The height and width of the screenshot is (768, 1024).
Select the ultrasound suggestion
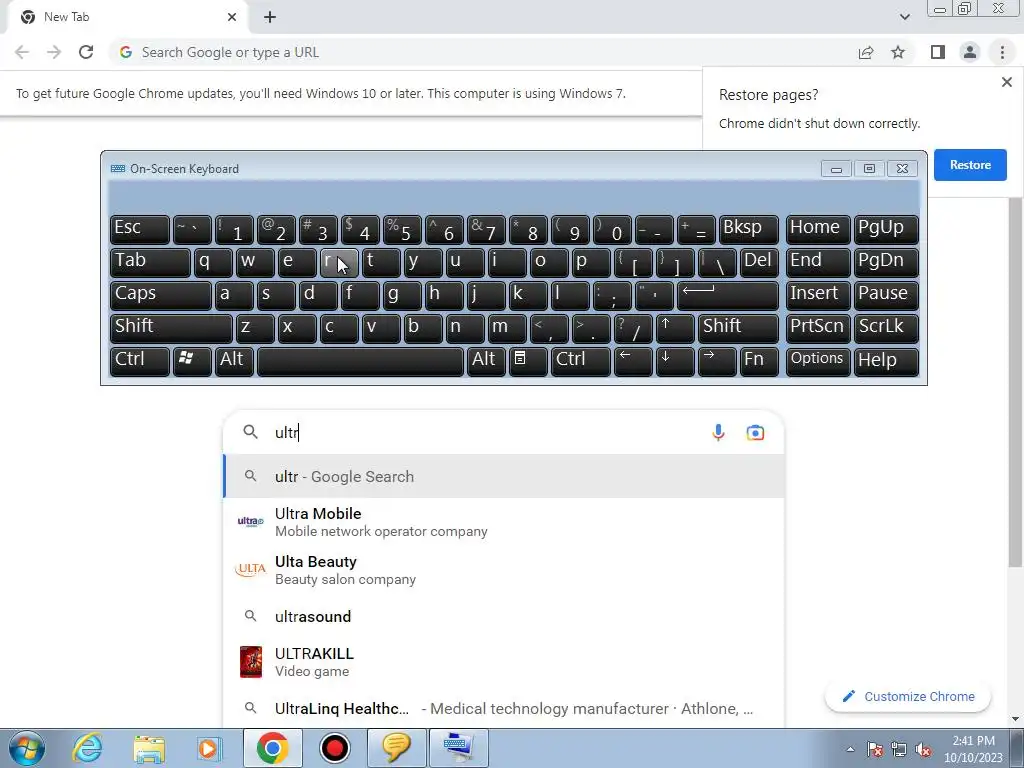coord(503,616)
